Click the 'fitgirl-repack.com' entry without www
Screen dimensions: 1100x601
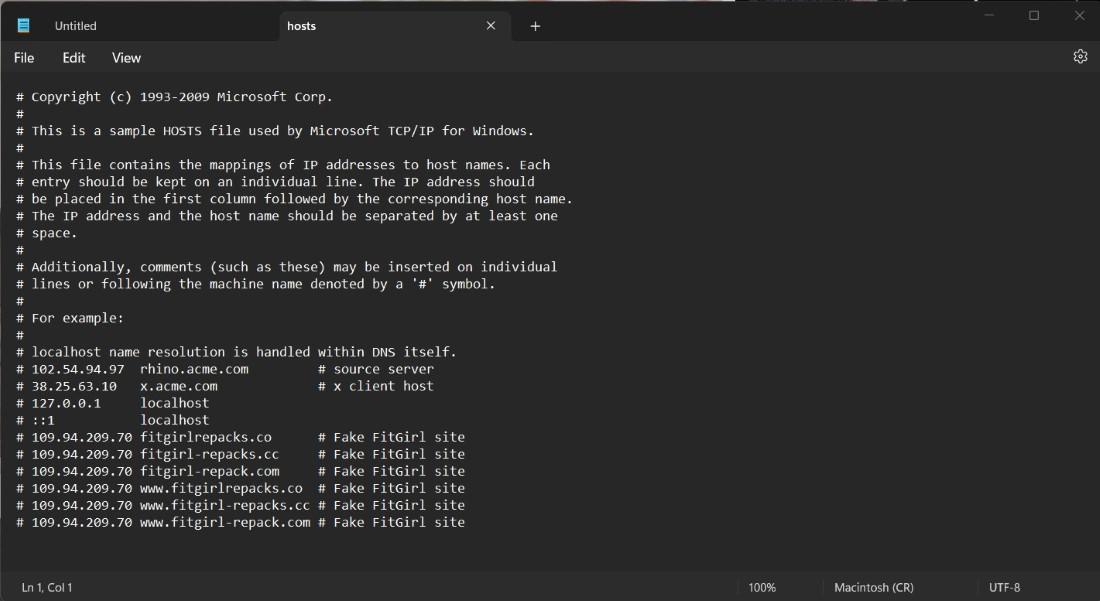pyautogui.click(x=209, y=471)
